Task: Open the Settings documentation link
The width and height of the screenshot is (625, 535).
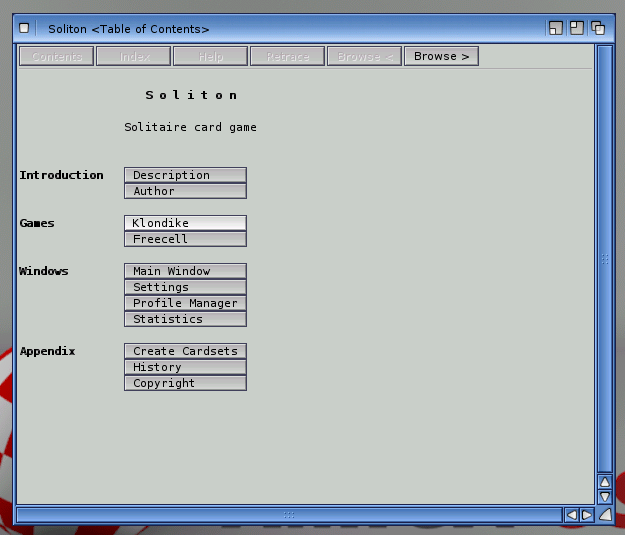Action: click(185, 287)
